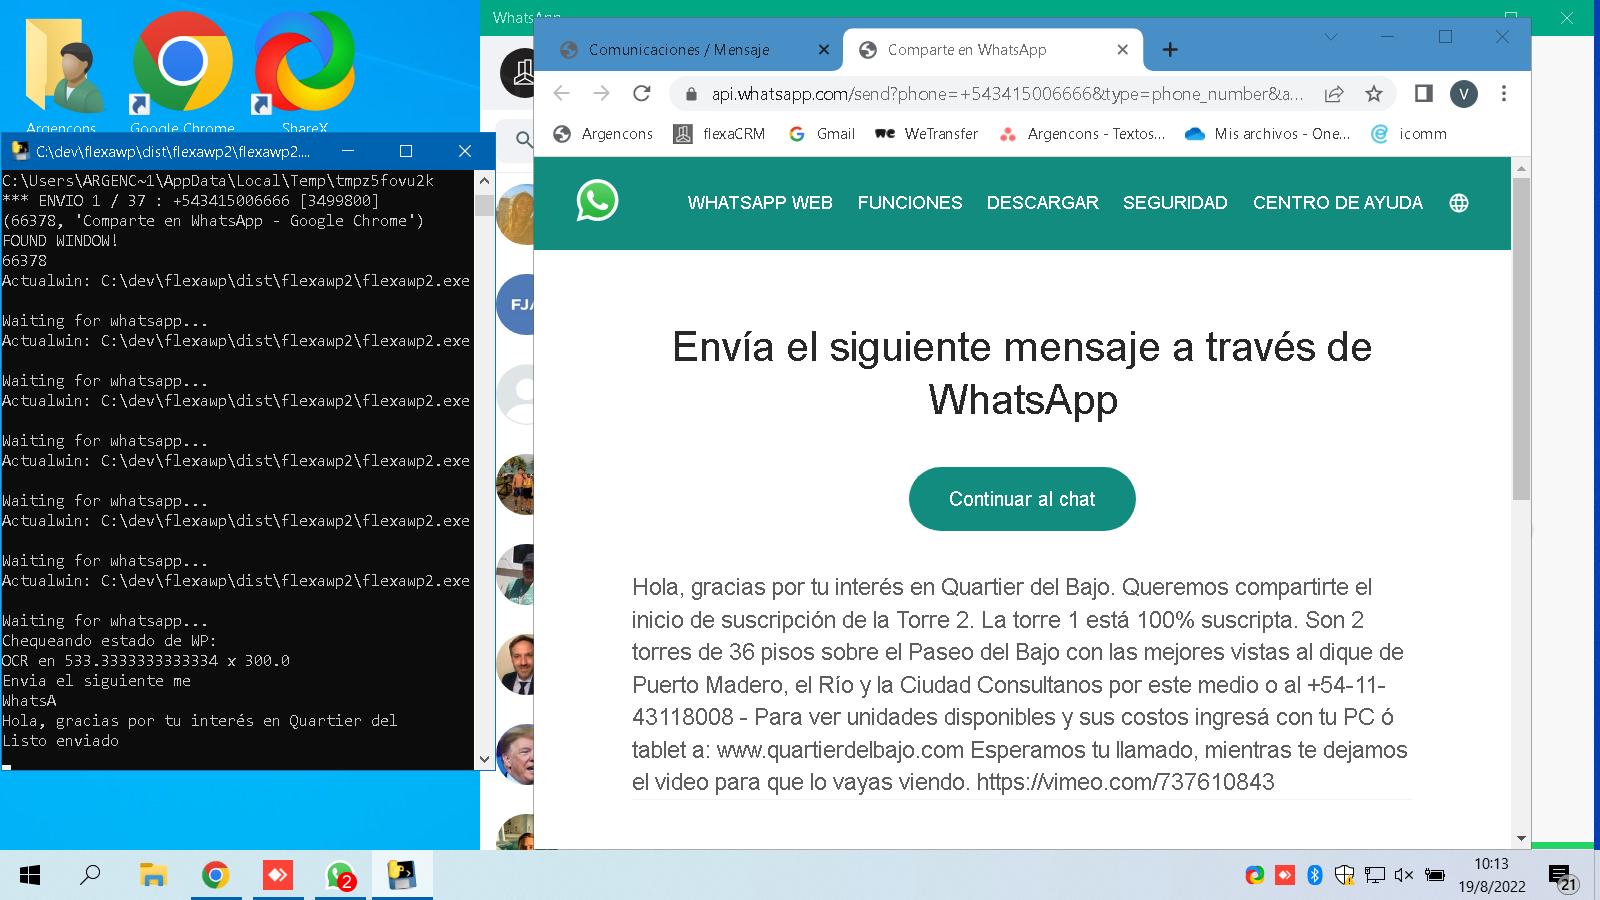
Task: Click the scroll-up arrow in the console window
Action: point(485,181)
